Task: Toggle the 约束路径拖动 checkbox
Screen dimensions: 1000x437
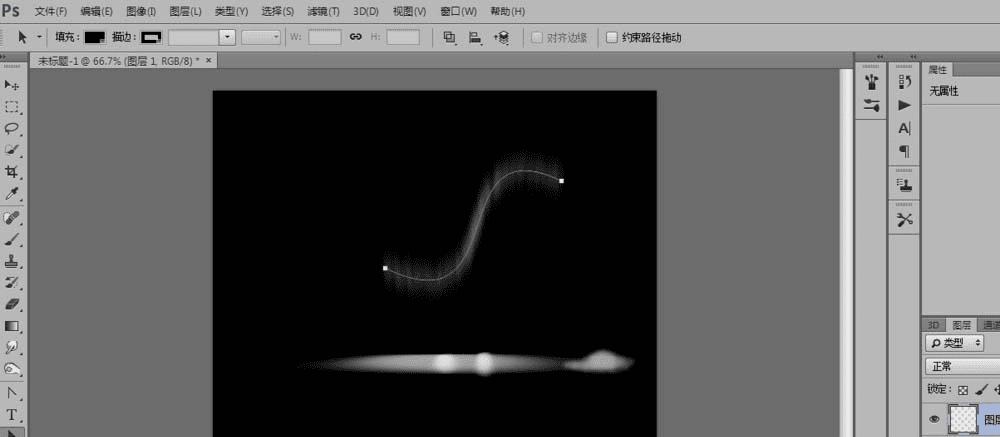Action: point(612,38)
